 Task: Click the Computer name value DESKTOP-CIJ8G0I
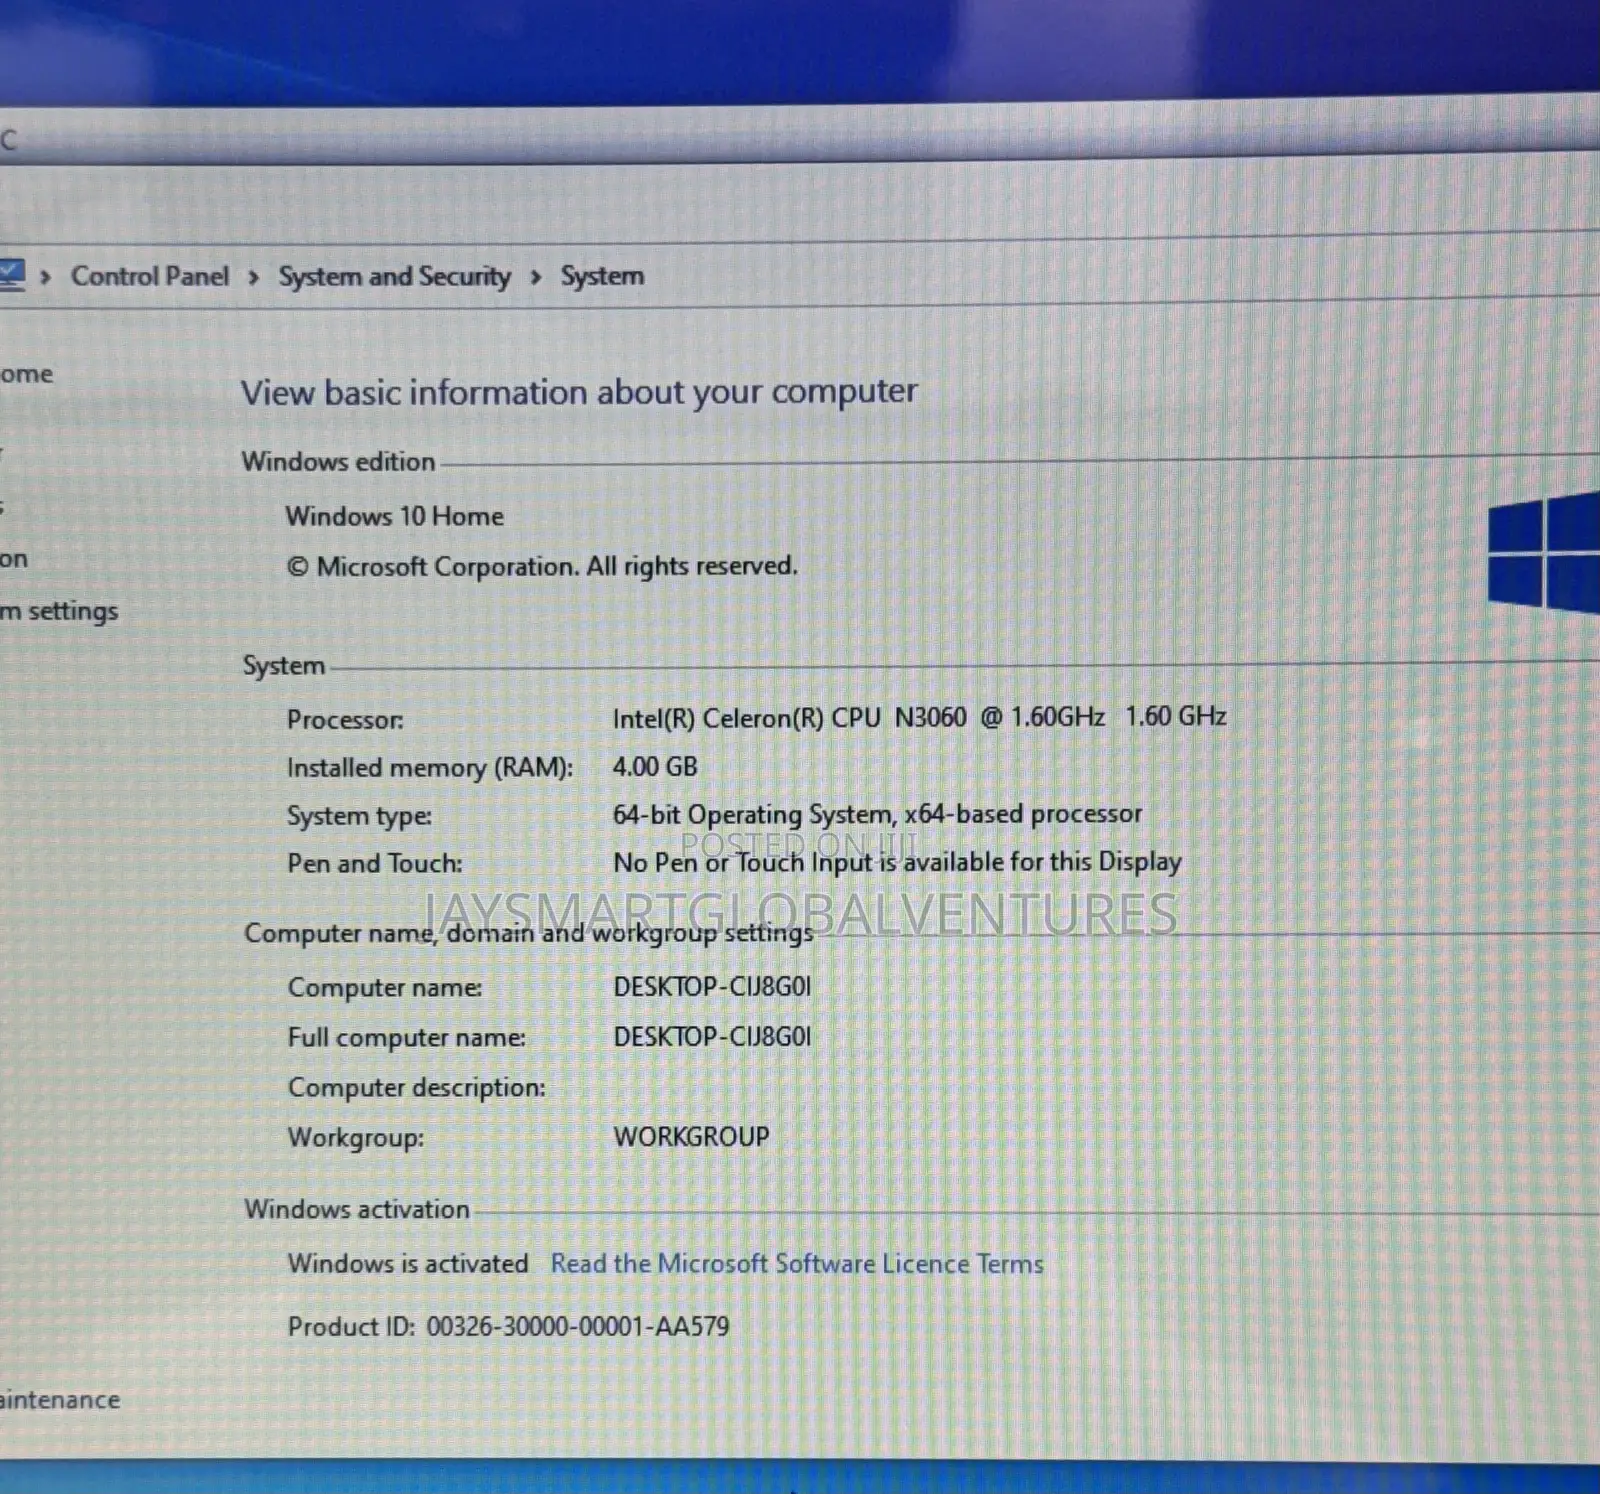(x=712, y=987)
